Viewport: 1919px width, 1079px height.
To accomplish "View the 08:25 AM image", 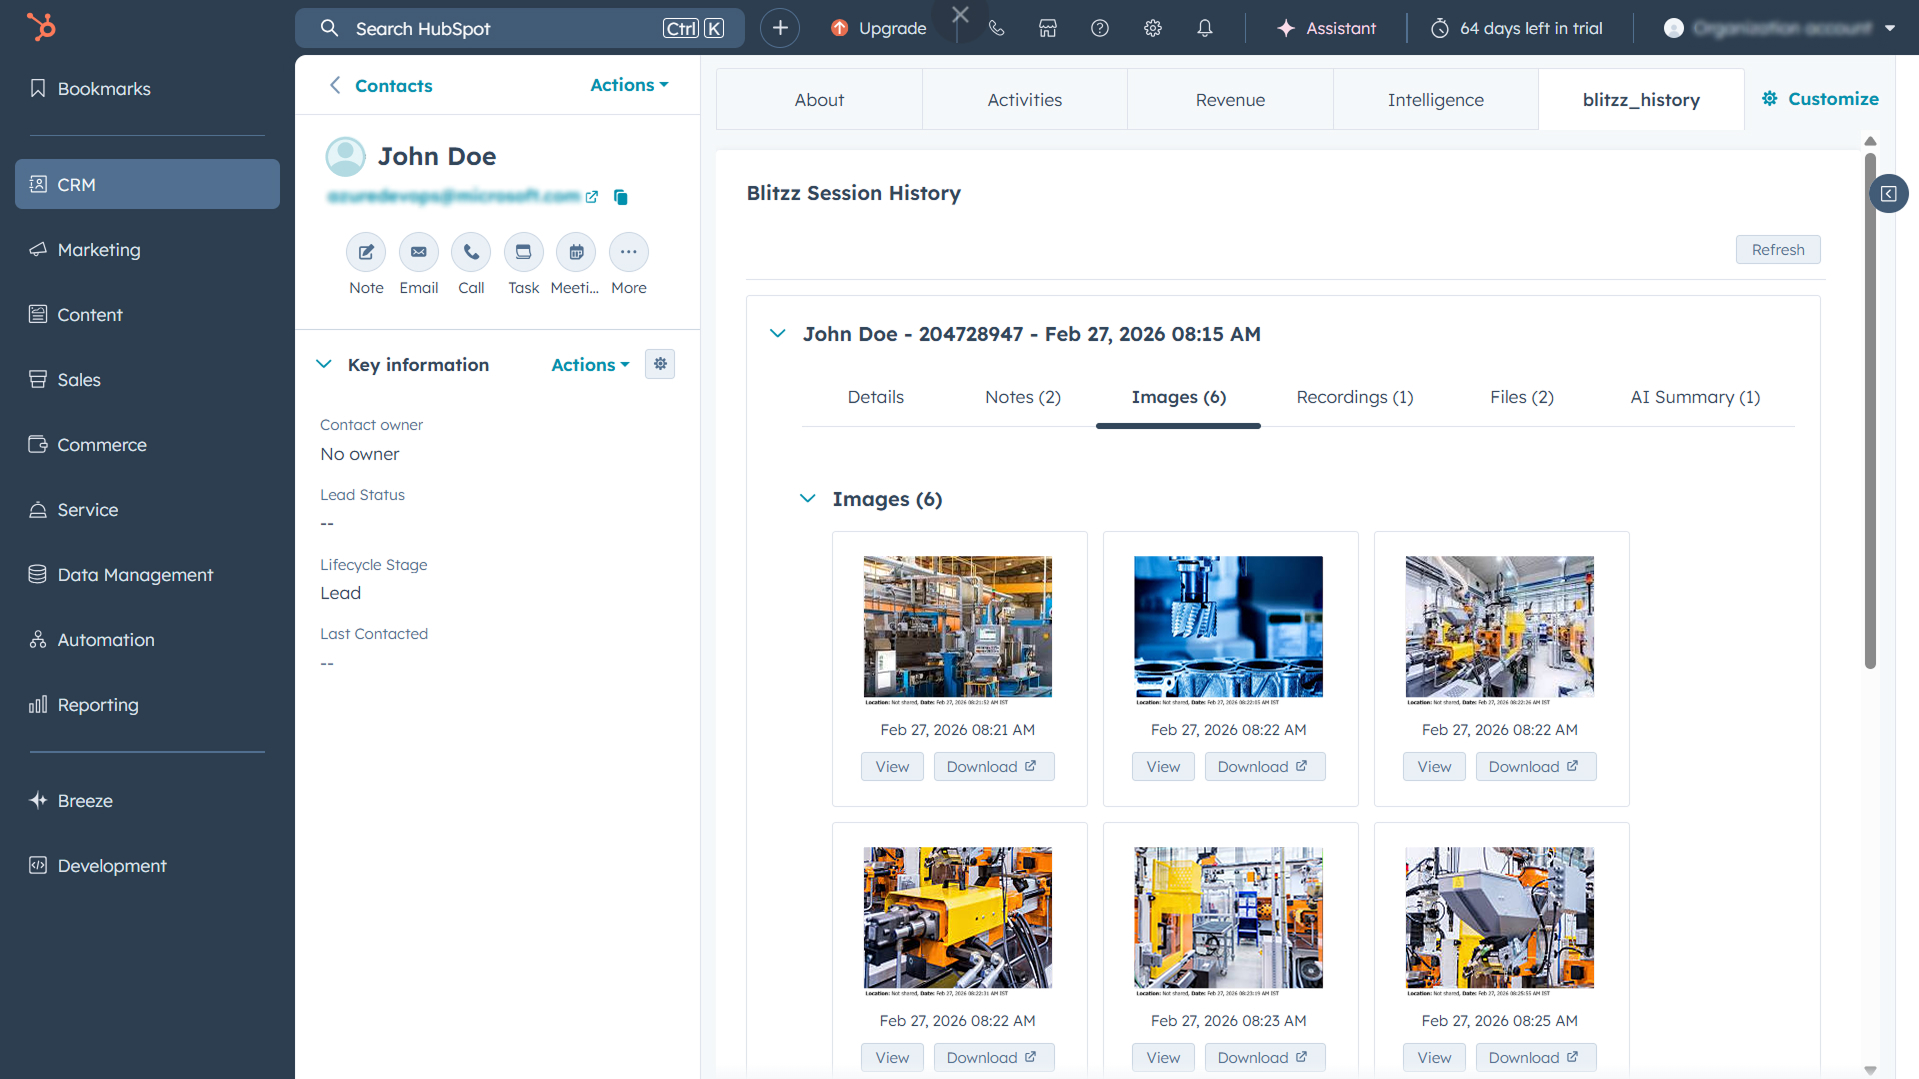I will coord(1434,1058).
